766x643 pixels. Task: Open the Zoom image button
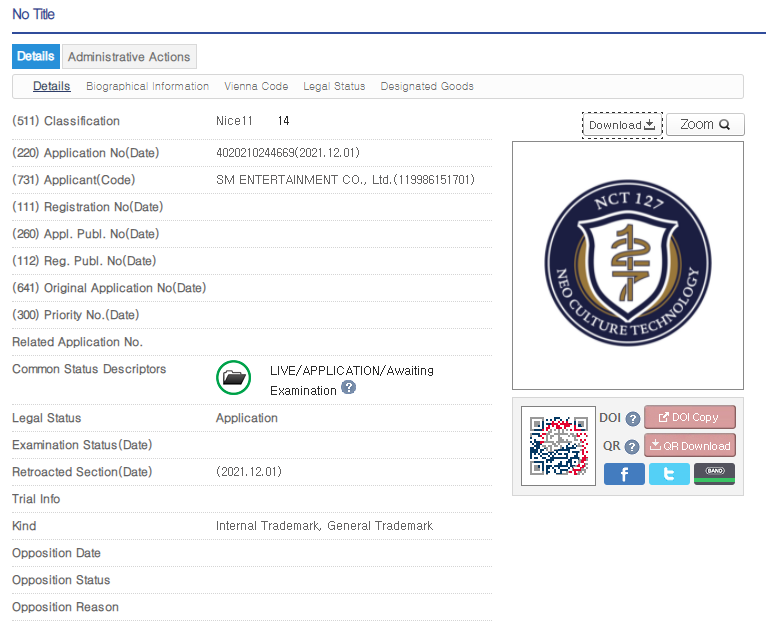[705, 125]
